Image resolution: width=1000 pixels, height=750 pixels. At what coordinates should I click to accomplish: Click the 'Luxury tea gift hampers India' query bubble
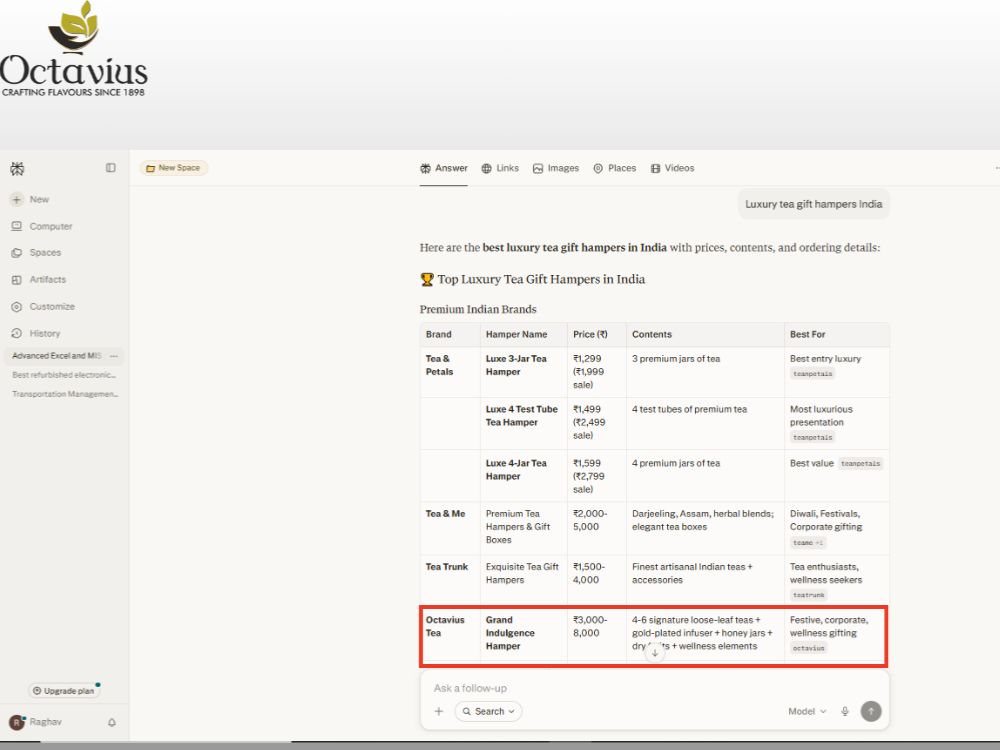(814, 204)
